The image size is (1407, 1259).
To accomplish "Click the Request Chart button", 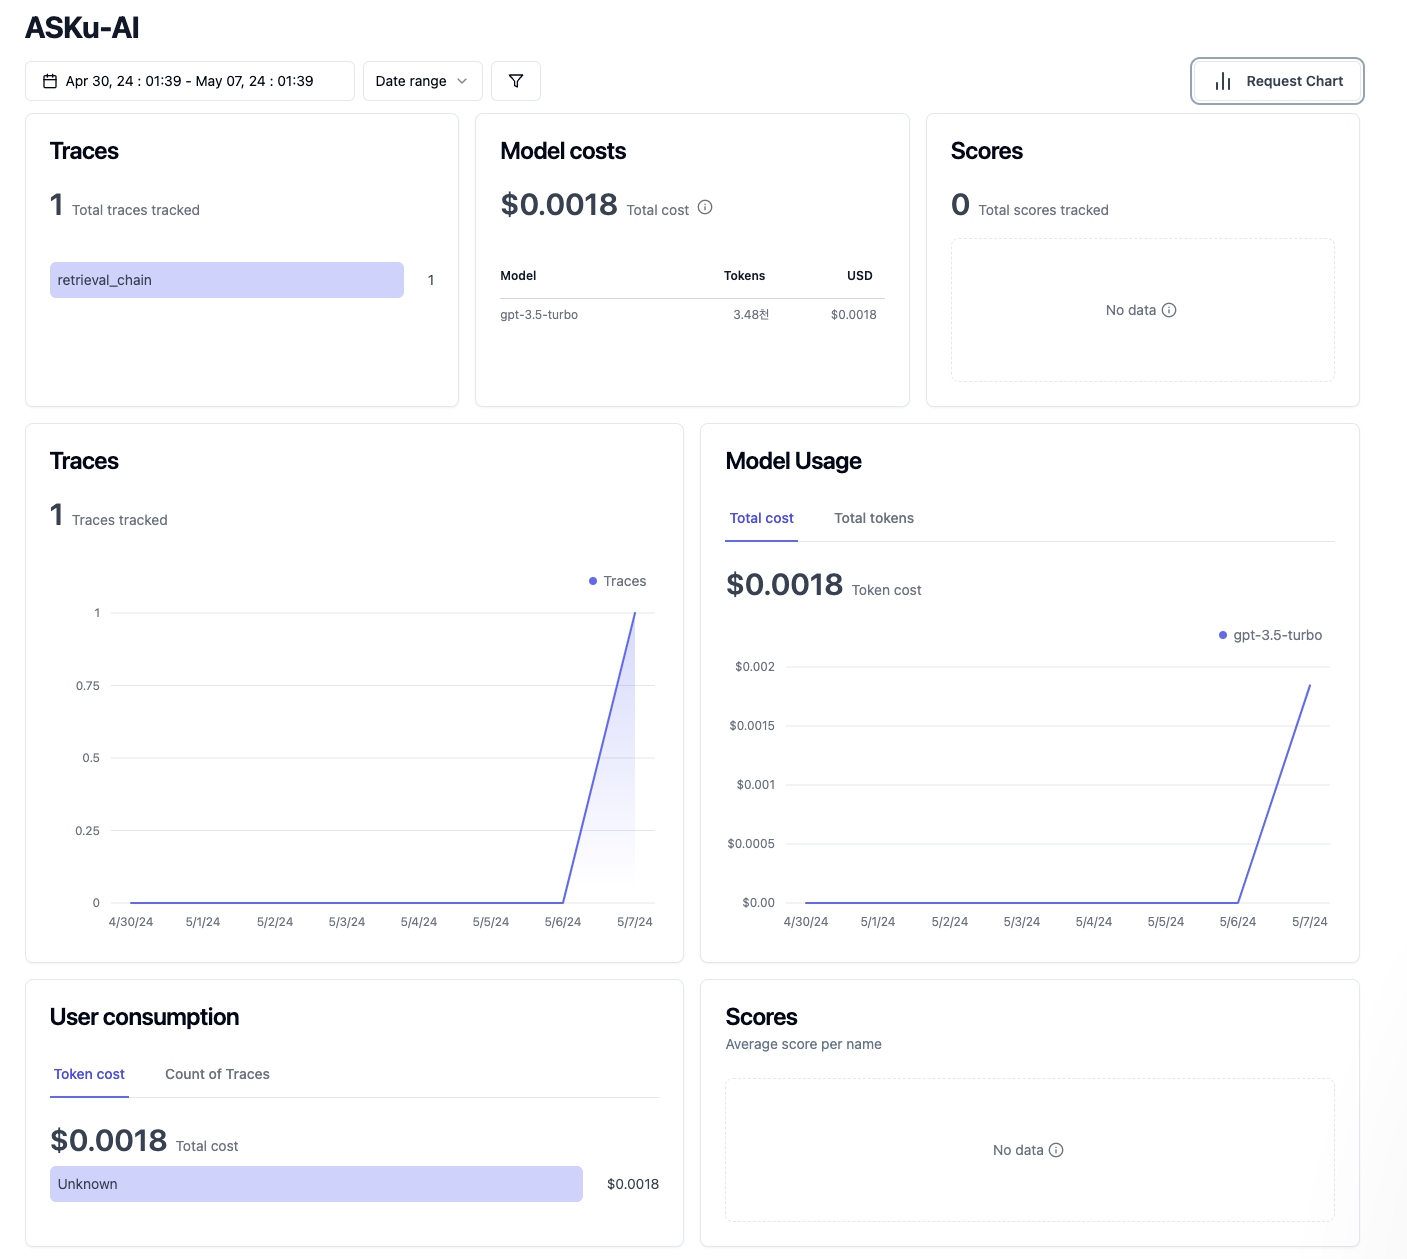I will 1277,81.
